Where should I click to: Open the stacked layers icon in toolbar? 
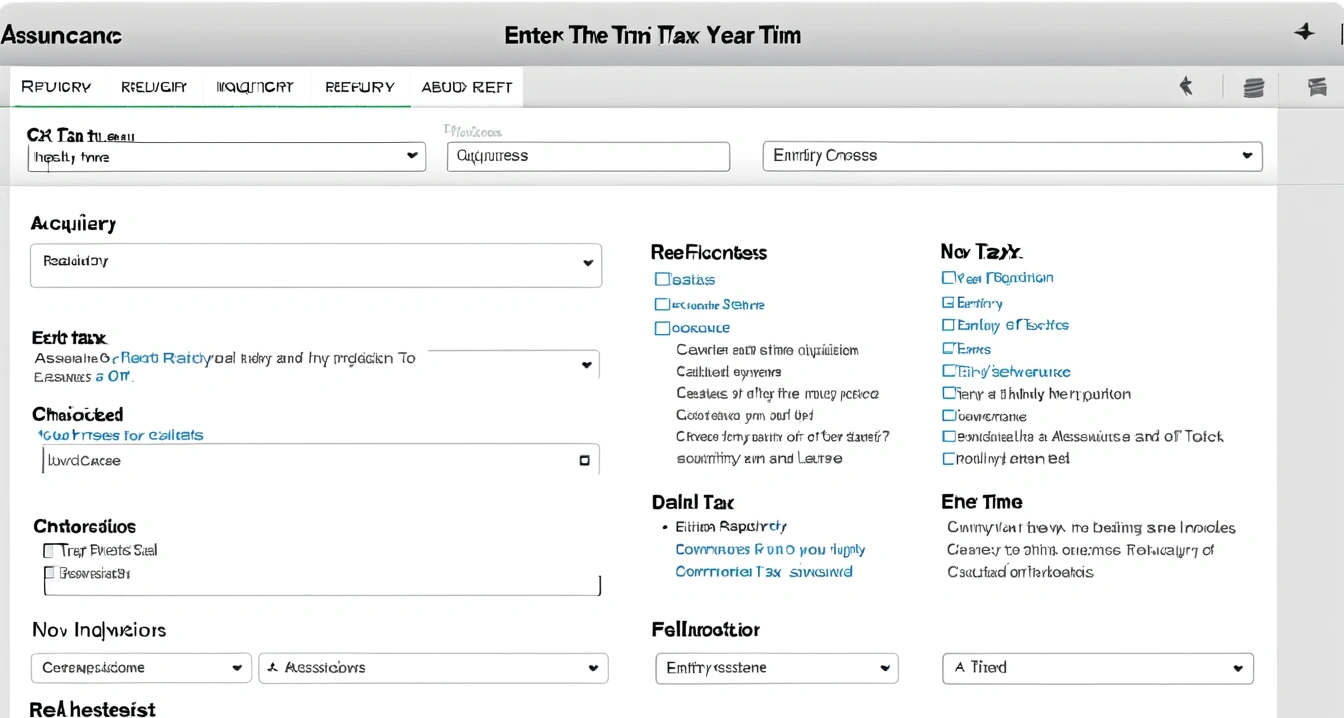point(1254,88)
